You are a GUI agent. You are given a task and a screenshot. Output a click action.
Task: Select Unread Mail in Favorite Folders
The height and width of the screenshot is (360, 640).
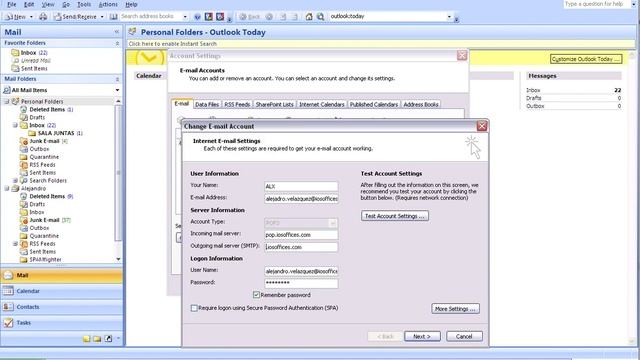coord(36,60)
